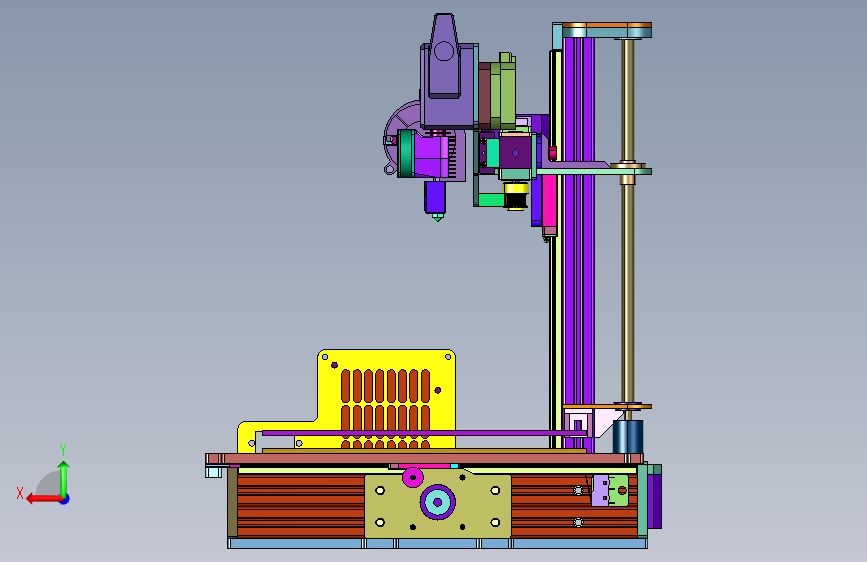
Task: Select the hotend nozzle tip
Action: (437, 217)
